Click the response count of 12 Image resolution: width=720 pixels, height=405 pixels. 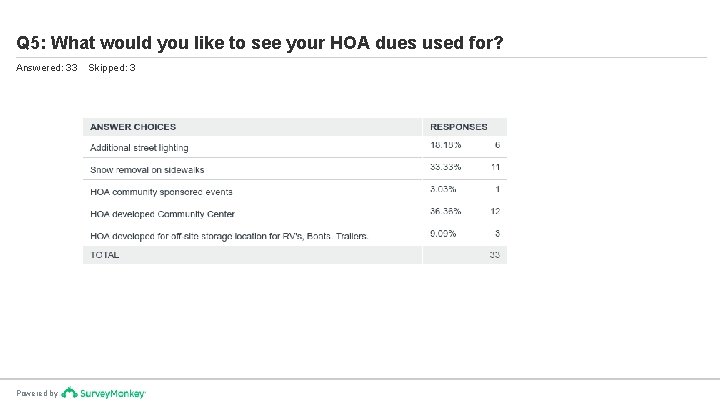click(495, 212)
